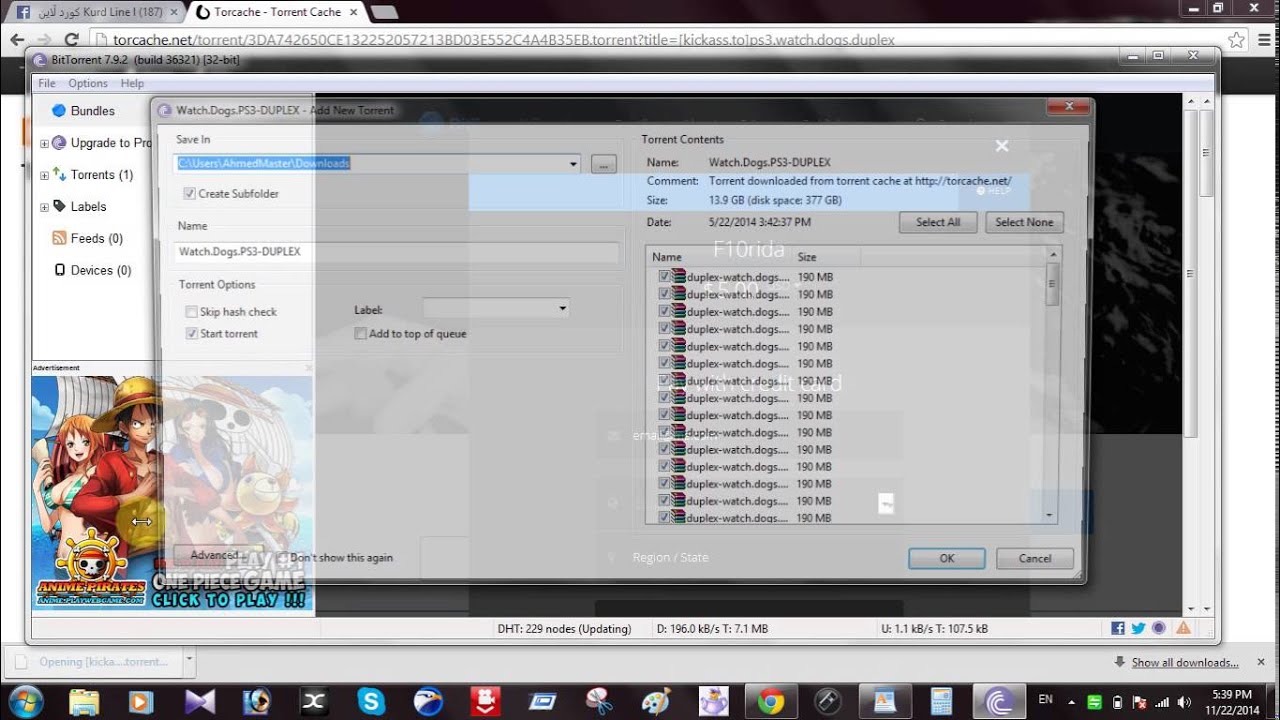Bookmark the page with the star icon
The width and height of the screenshot is (1280, 720).
point(1236,40)
